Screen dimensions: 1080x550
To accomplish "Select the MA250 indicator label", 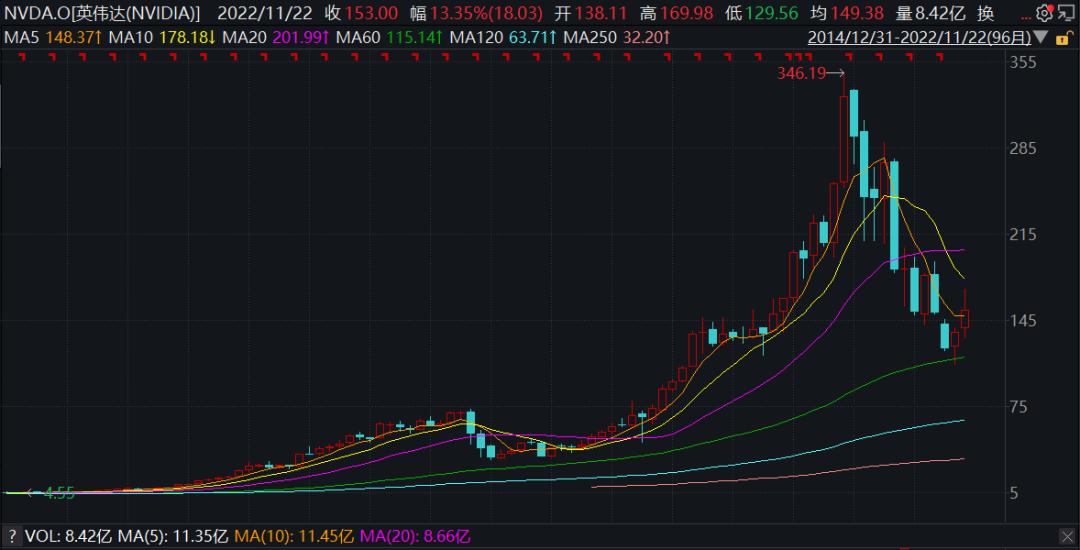I will 618,38.
